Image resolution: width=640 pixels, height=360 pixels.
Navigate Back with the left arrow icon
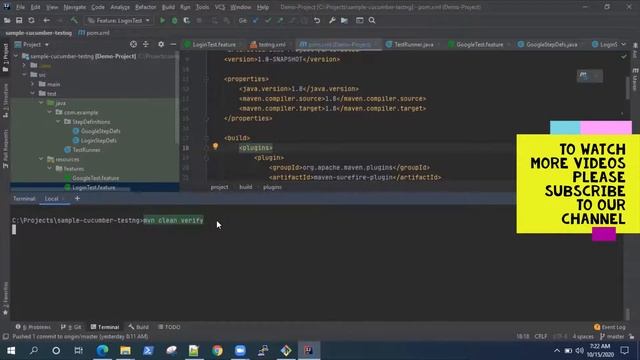[x=47, y=20]
